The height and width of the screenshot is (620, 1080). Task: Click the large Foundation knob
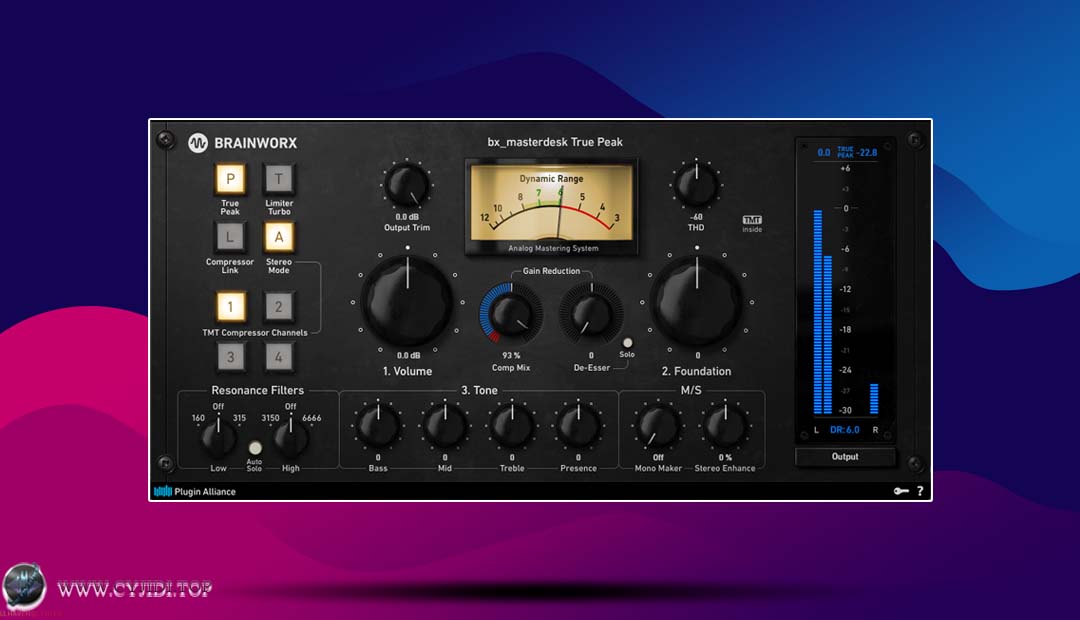click(x=697, y=302)
